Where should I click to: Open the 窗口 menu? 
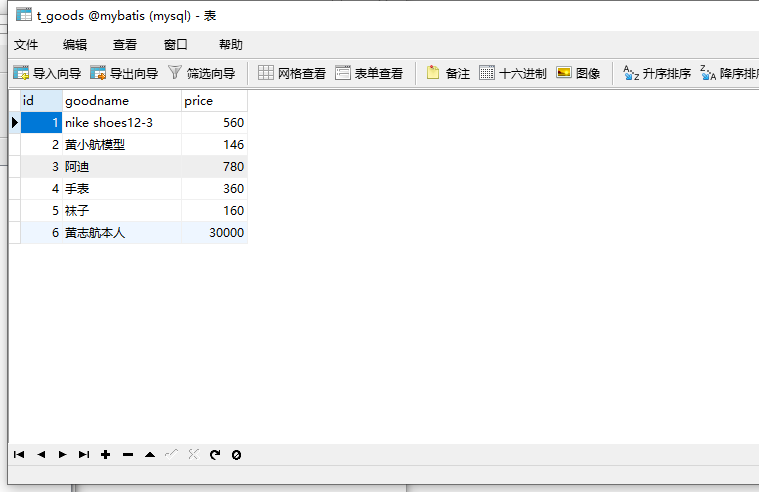176,45
